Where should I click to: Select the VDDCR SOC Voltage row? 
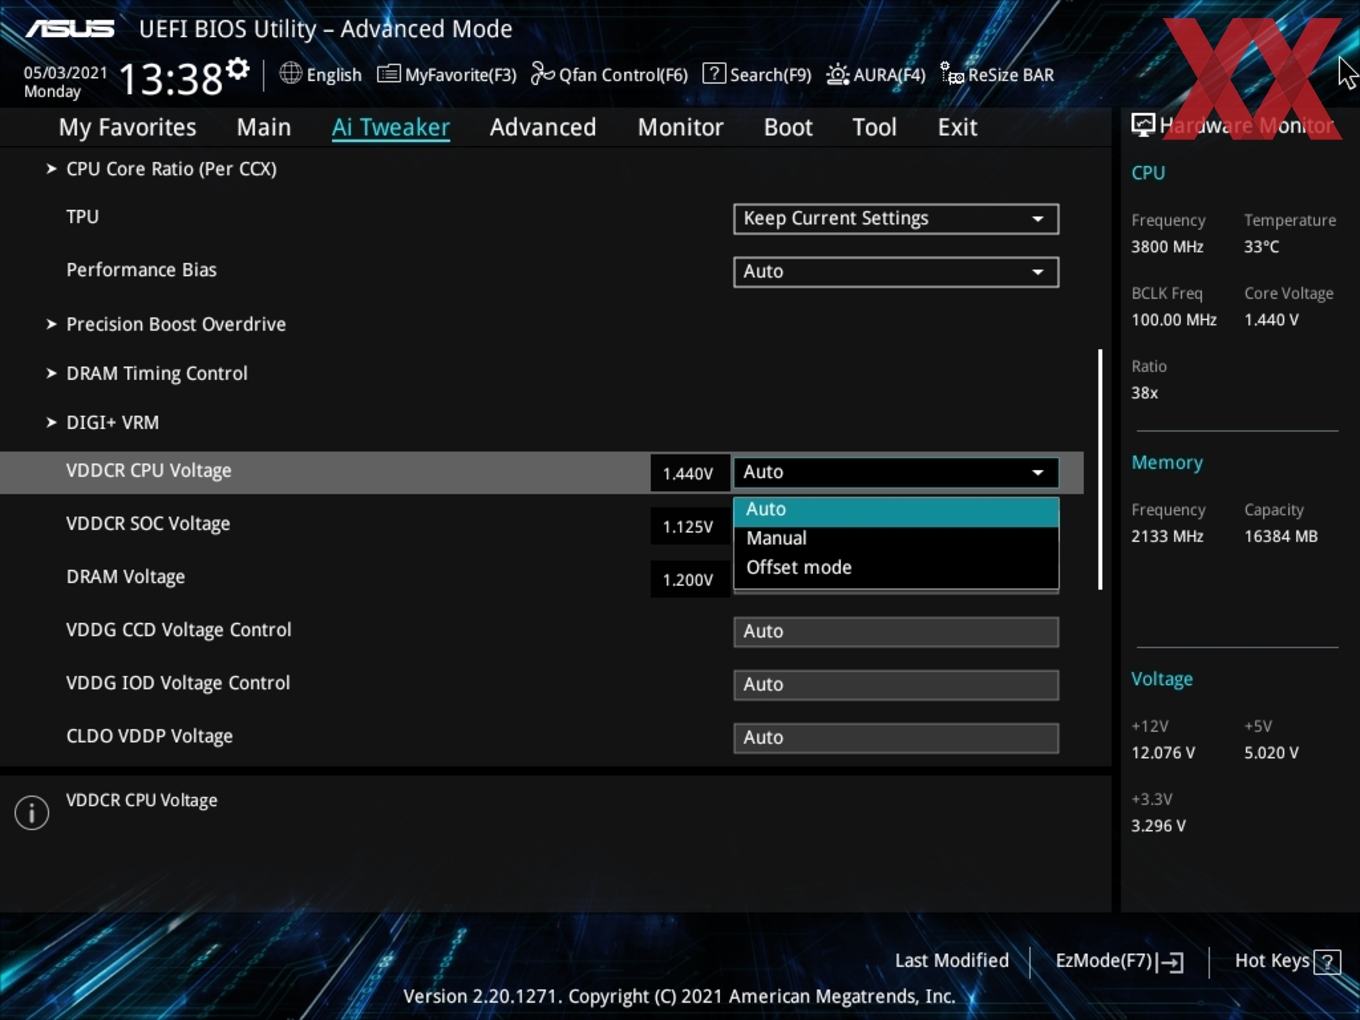[541, 525]
